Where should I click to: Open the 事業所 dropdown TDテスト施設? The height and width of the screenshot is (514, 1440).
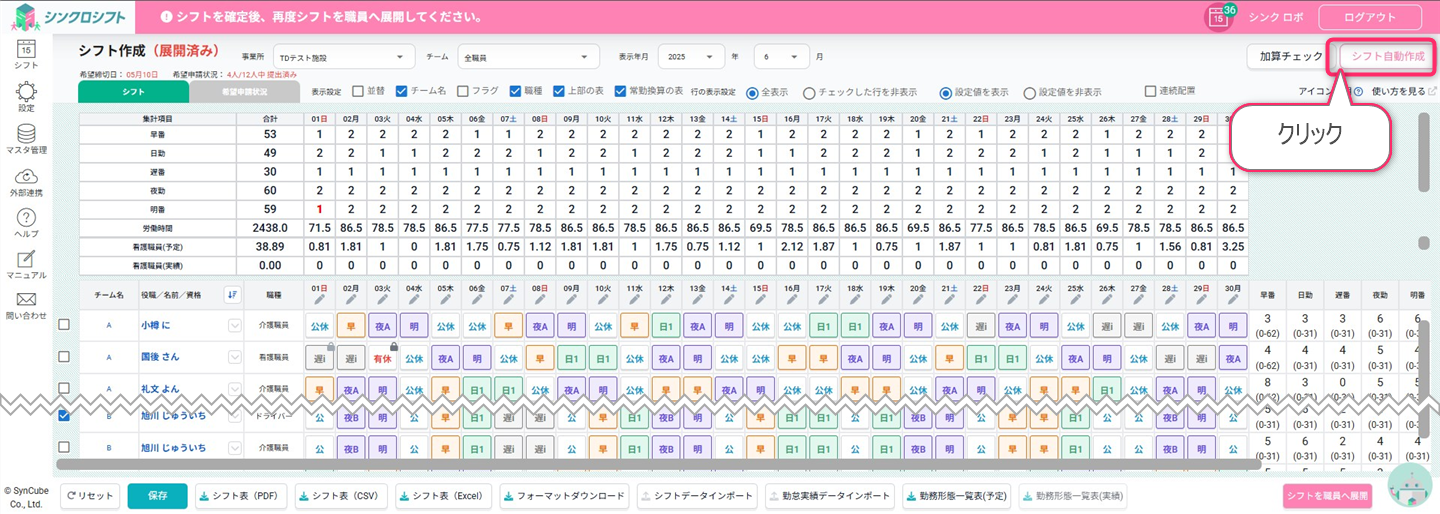click(x=345, y=57)
